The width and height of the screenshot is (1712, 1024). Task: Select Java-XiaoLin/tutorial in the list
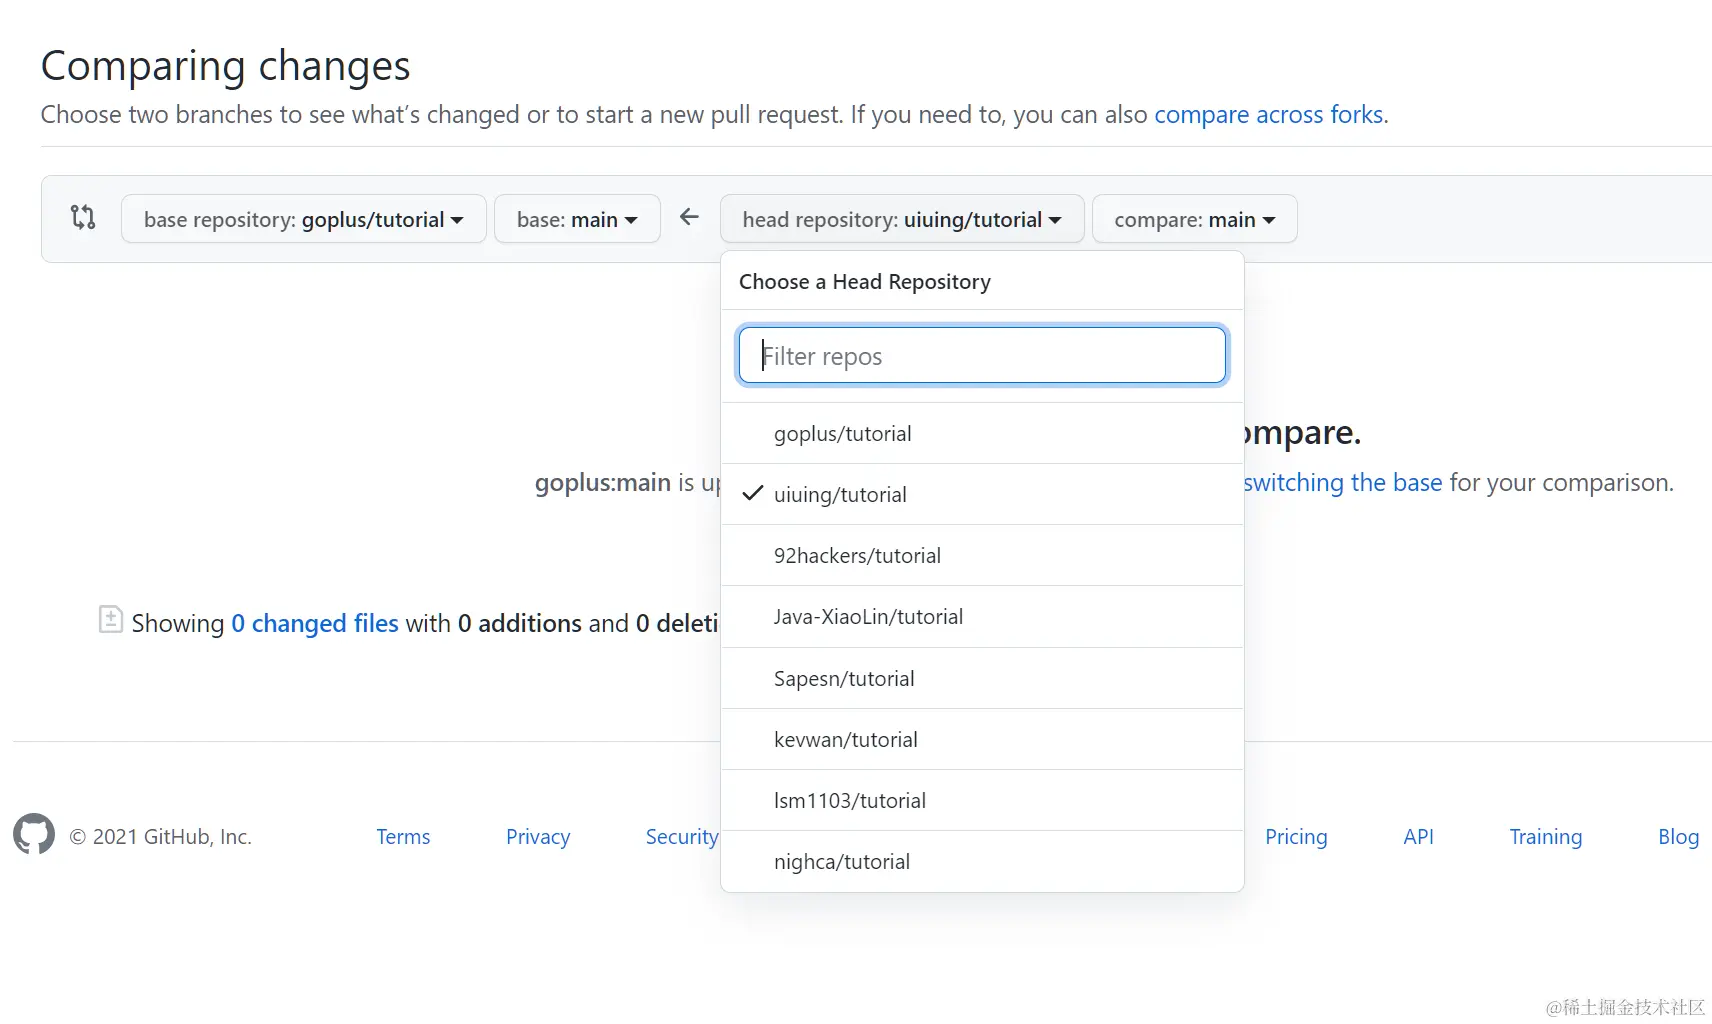coord(868,617)
